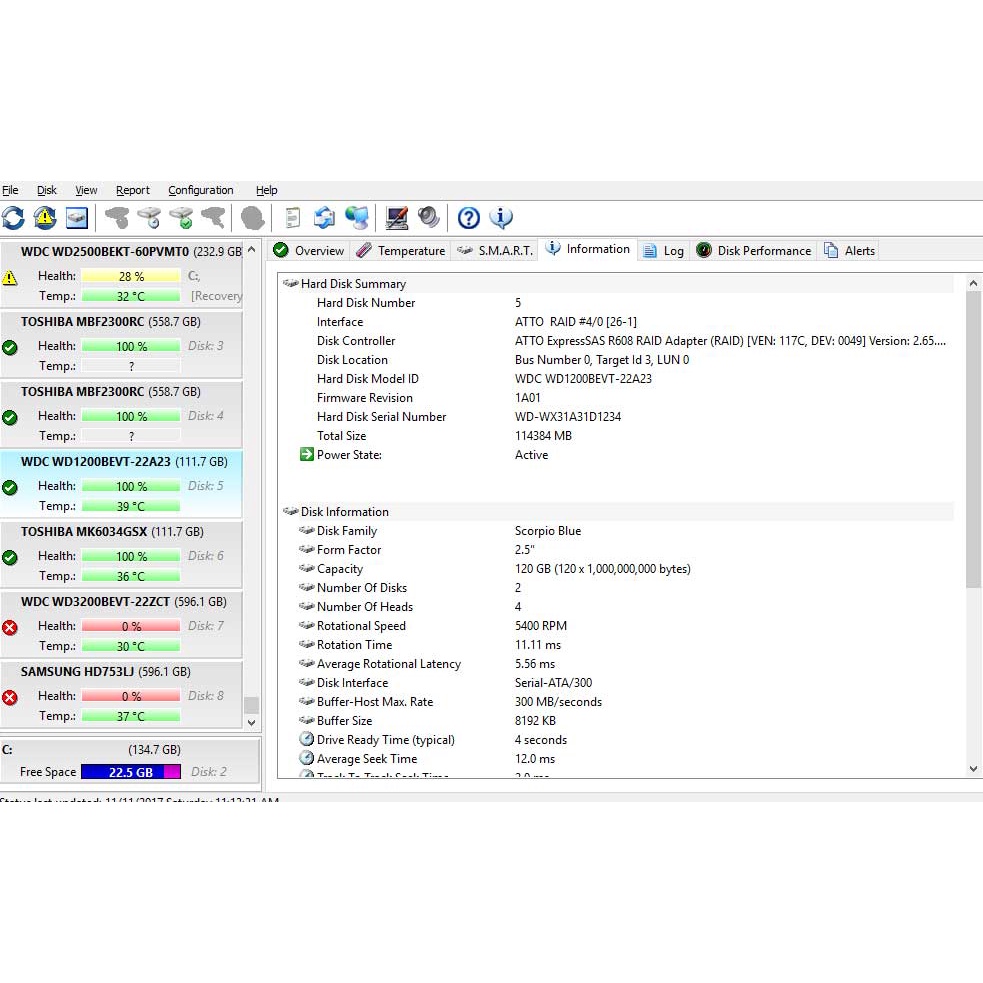Image resolution: width=983 pixels, height=983 pixels.
Task: Click the envelope send report toolbar icon
Action: pyautogui.click(x=324, y=218)
